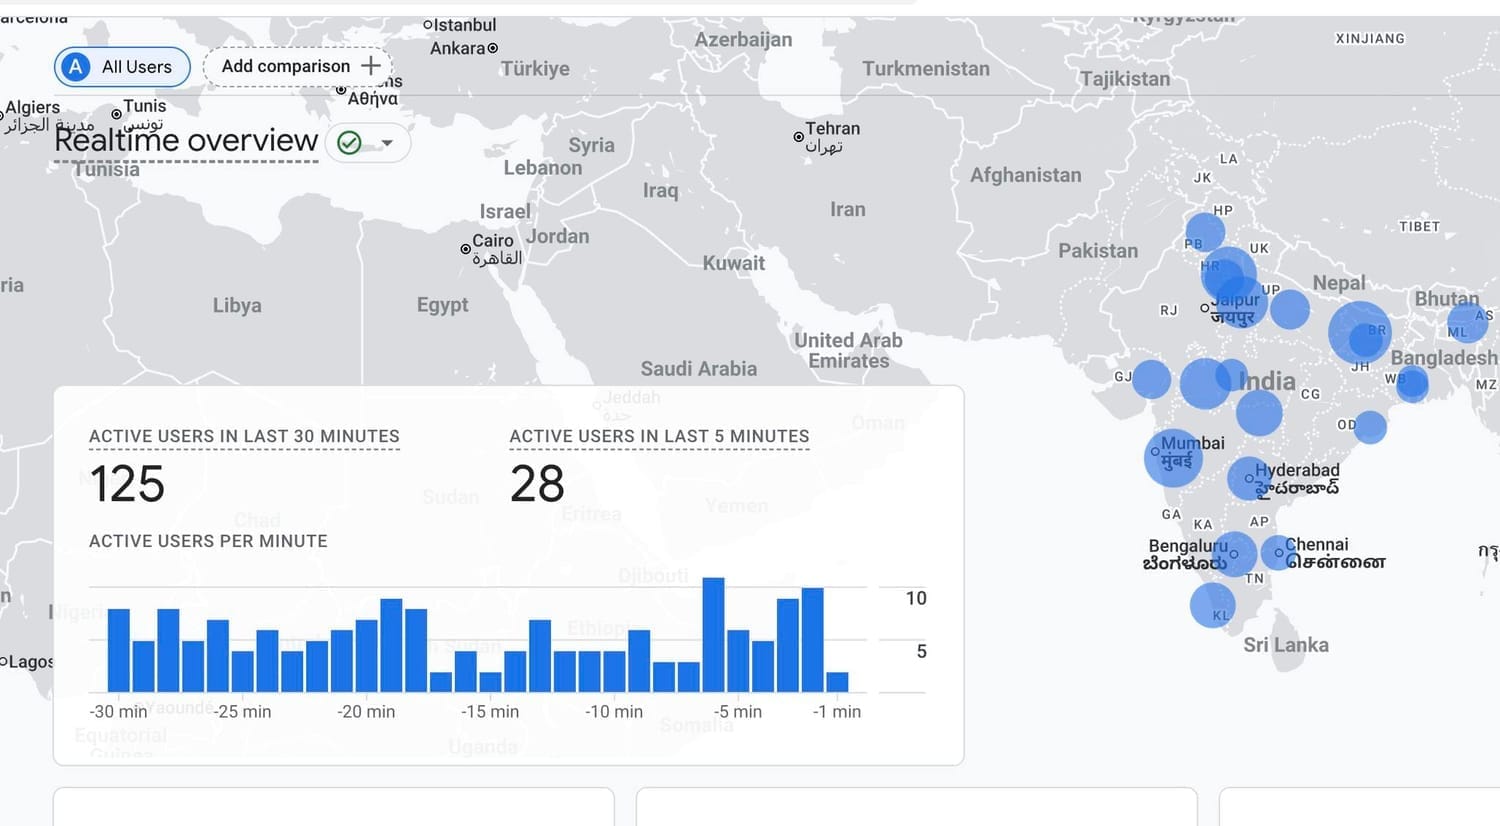Click the Mumbai user bubble on the map
This screenshot has width=1500, height=826.
[1172, 458]
